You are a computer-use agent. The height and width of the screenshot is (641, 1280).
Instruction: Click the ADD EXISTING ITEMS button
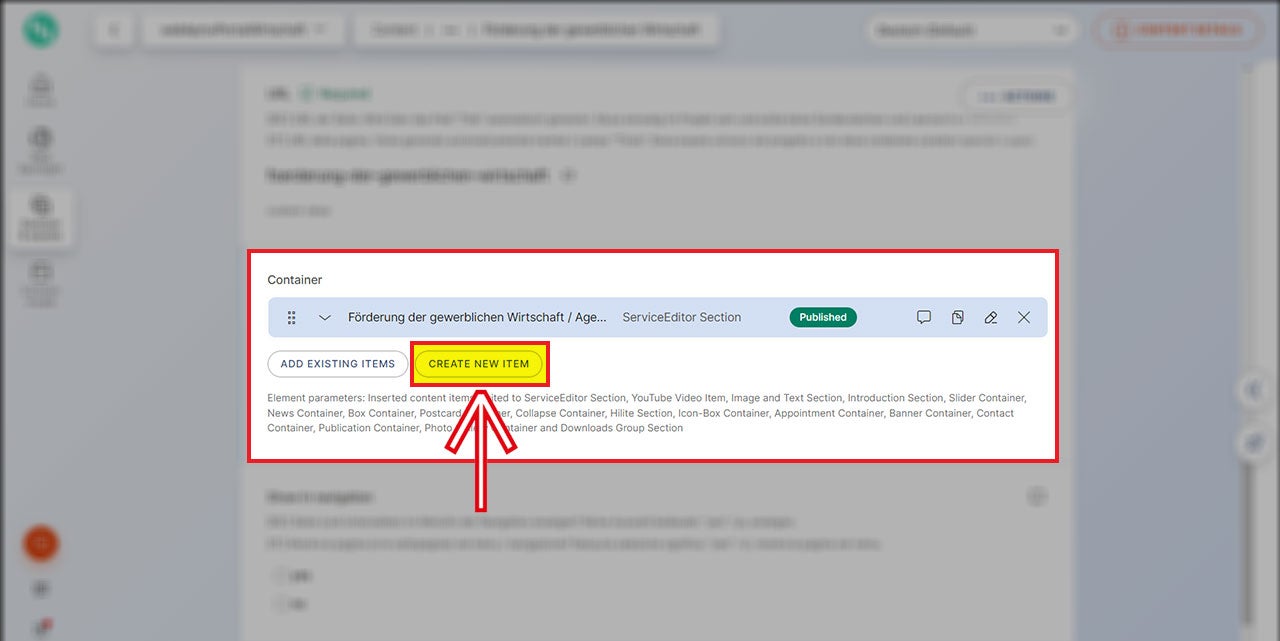[337, 364]
